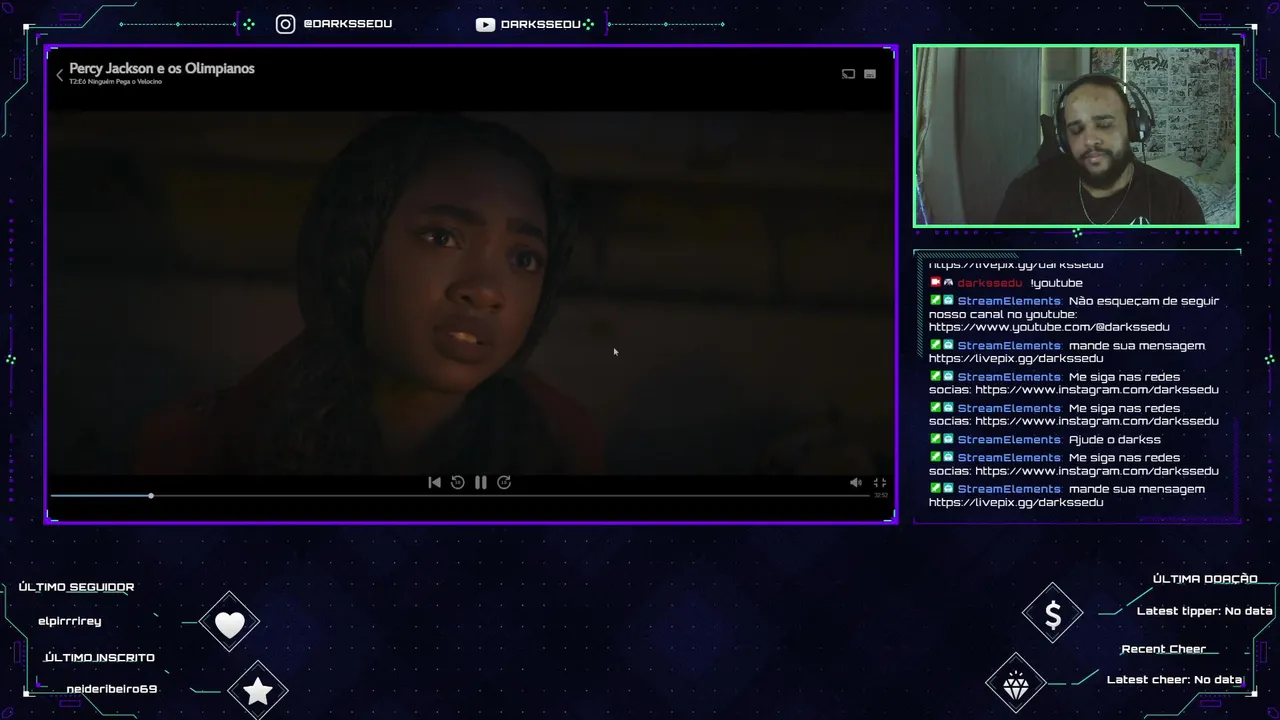Exit fullscreen mode in the player
This screenshot has width=1280, height=720.
coord(880,482)
